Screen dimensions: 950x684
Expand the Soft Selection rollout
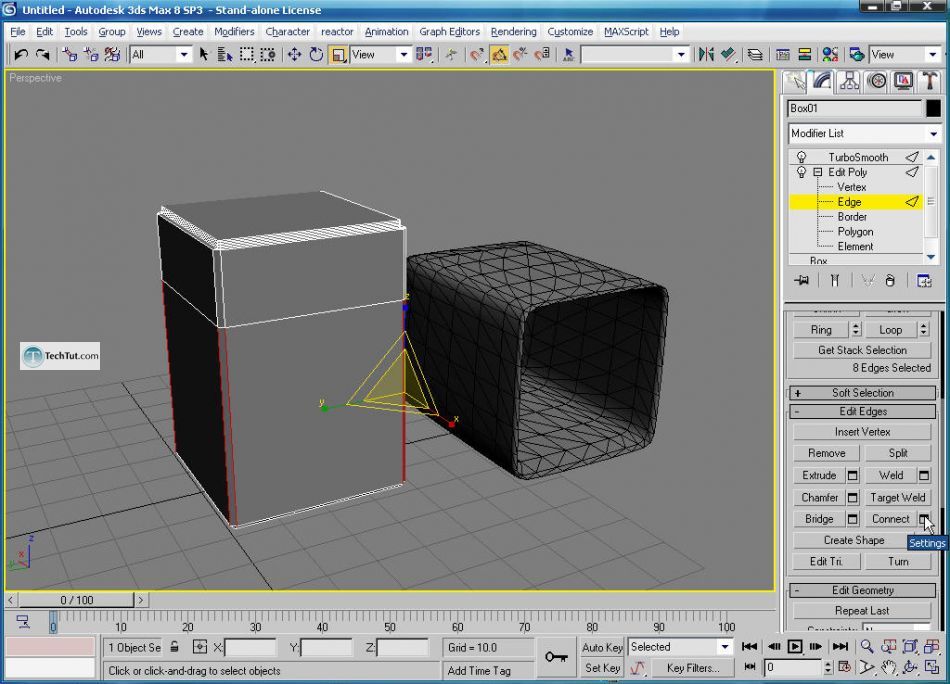(863, 393)
